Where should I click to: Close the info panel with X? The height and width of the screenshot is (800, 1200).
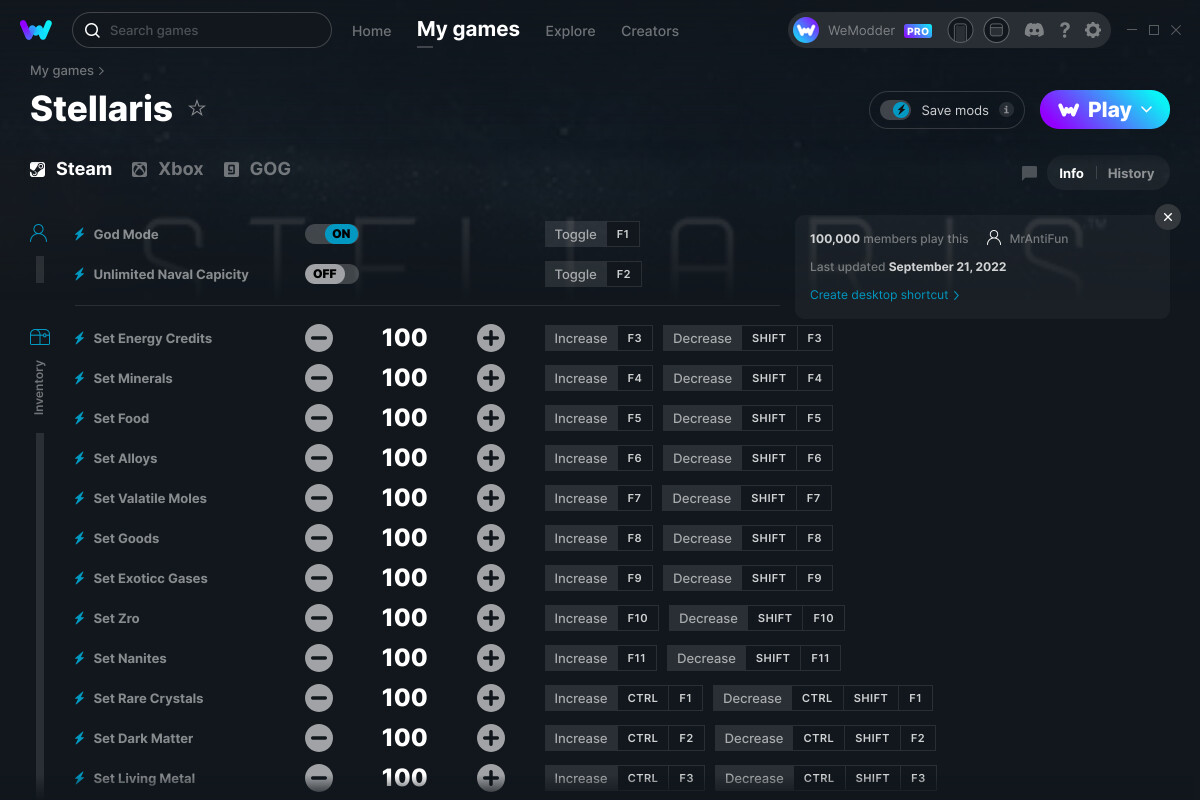[x=1167, y=216]
